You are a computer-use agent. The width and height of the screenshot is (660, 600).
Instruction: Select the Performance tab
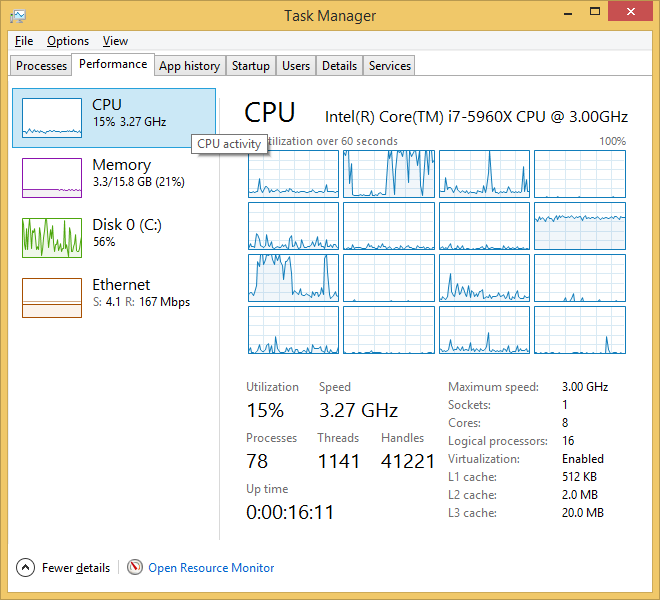tap(113, 64)
